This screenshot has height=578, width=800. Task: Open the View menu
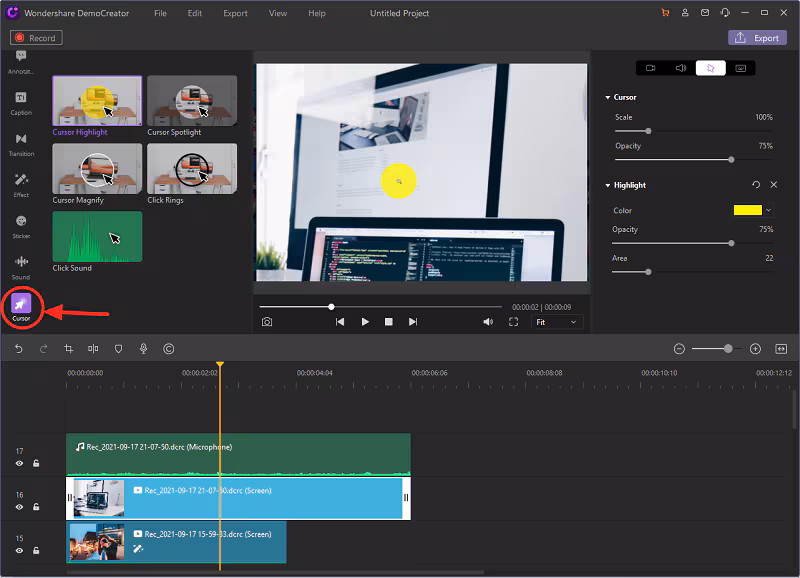tap(278, 13)
